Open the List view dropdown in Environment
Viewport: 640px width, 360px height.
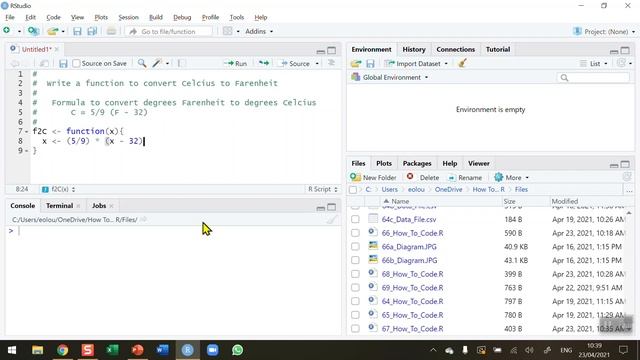[594, 64]
